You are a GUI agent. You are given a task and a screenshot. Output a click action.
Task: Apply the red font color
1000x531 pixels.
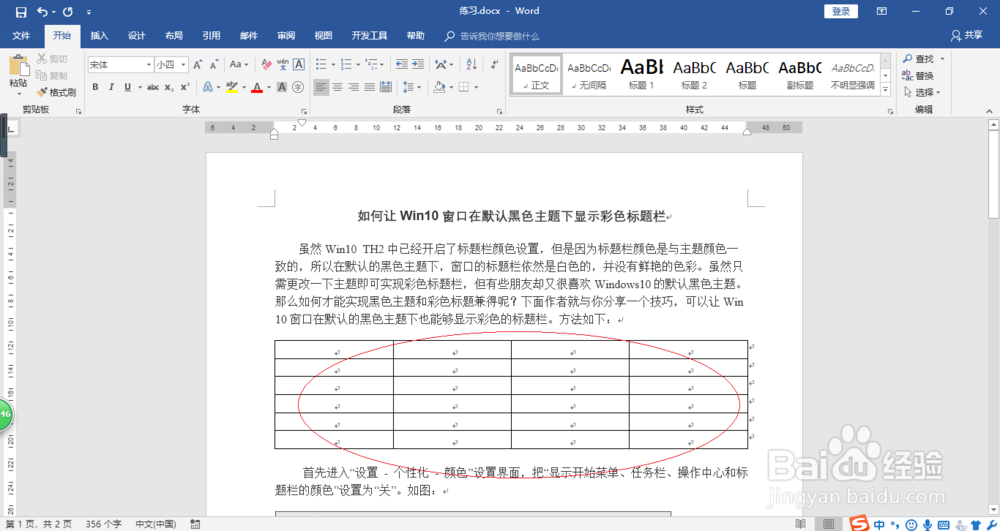(x=257, y=87)
